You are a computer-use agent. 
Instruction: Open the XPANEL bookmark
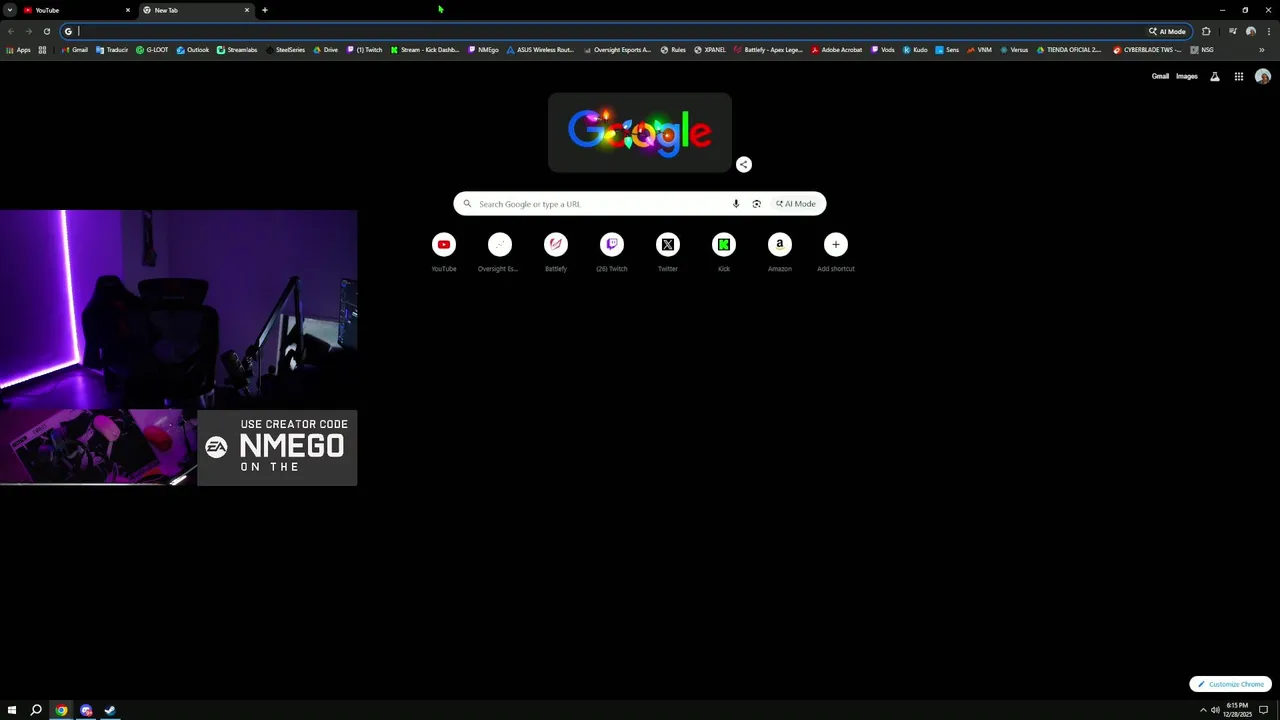click(710, 49)
